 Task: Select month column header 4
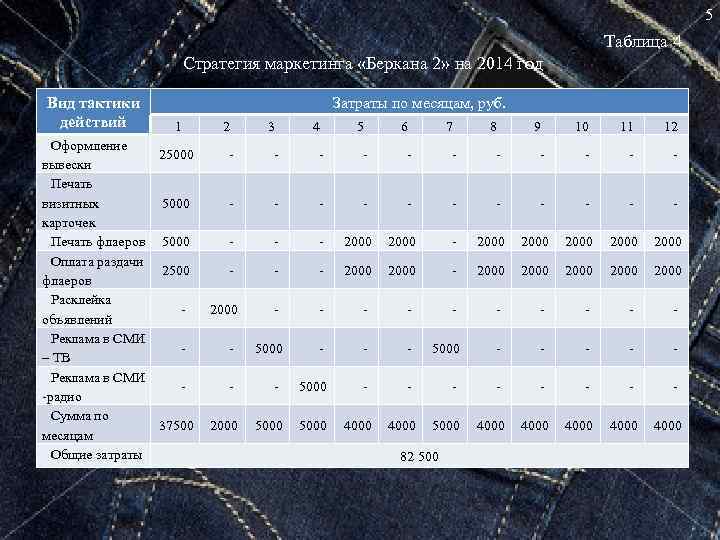316,126
